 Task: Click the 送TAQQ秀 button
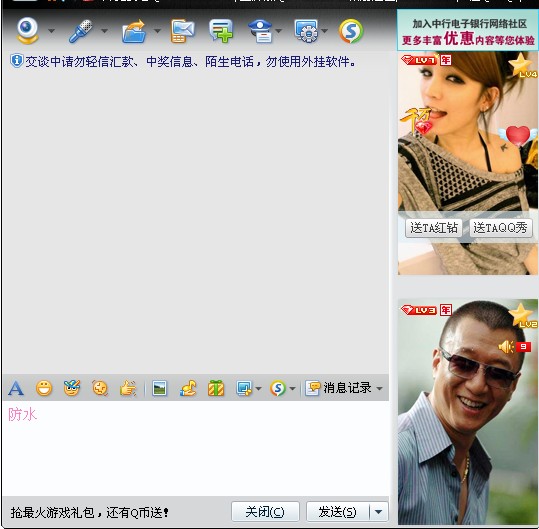click(x=500, y=228)
